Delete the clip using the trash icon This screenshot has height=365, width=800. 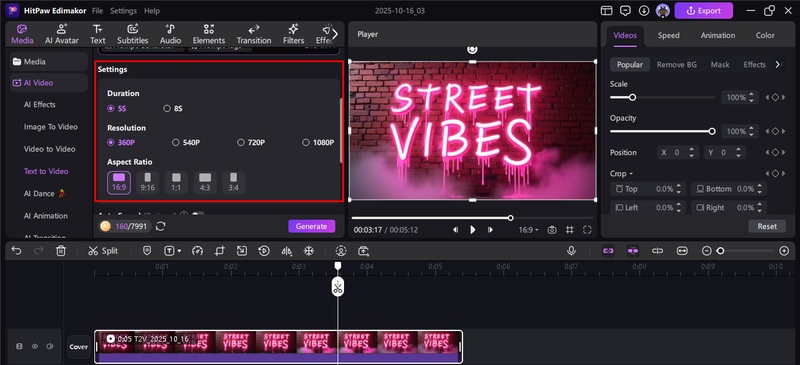click(61, 251)
